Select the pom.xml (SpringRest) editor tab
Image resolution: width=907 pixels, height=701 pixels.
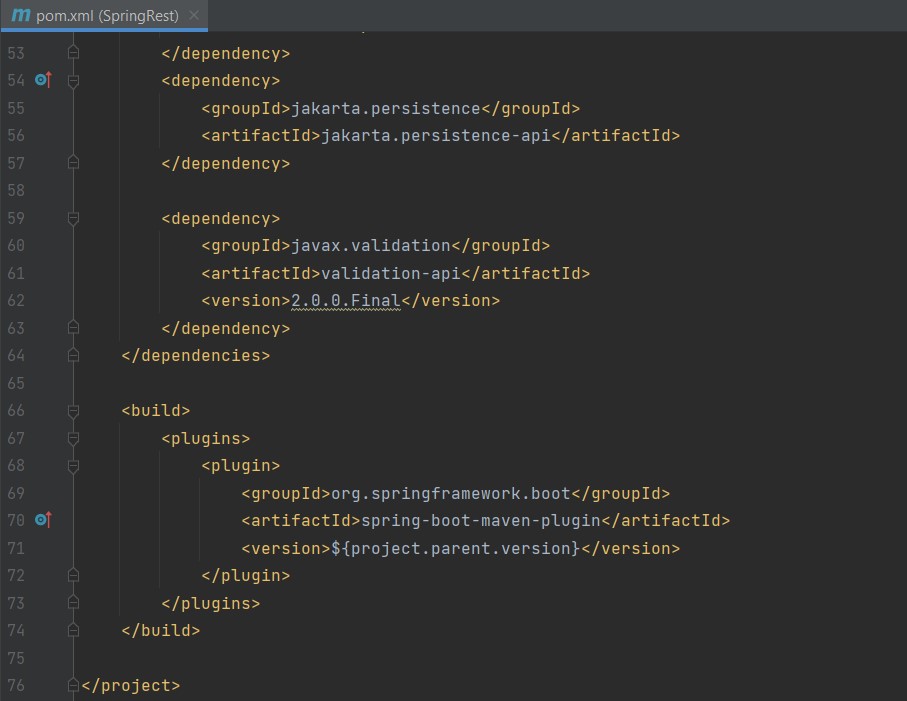[104, 16]
